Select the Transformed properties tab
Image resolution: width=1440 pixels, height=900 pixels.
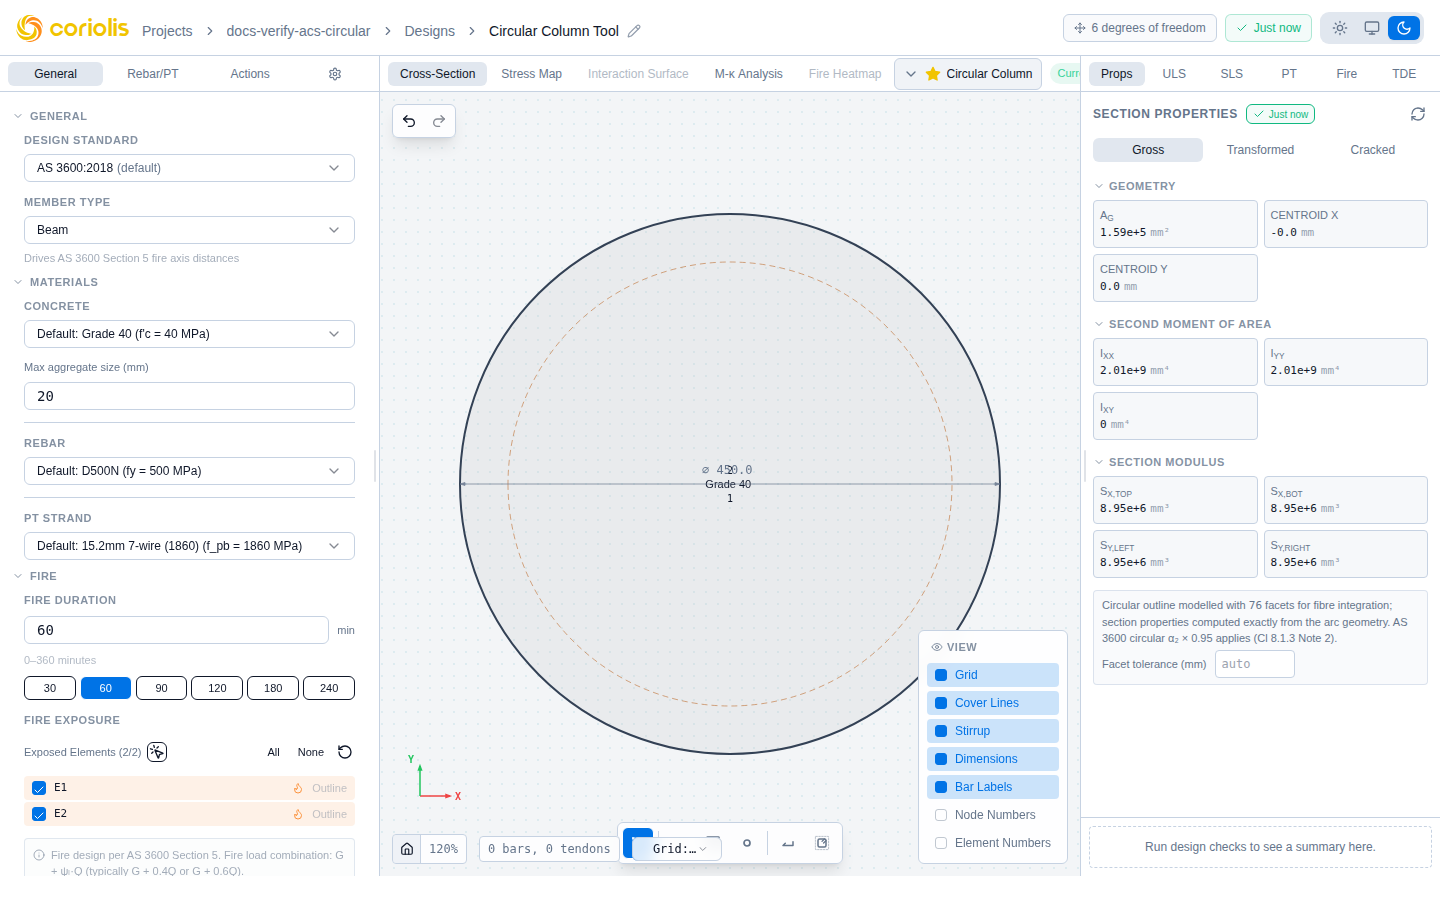[x=1260, y=150]
